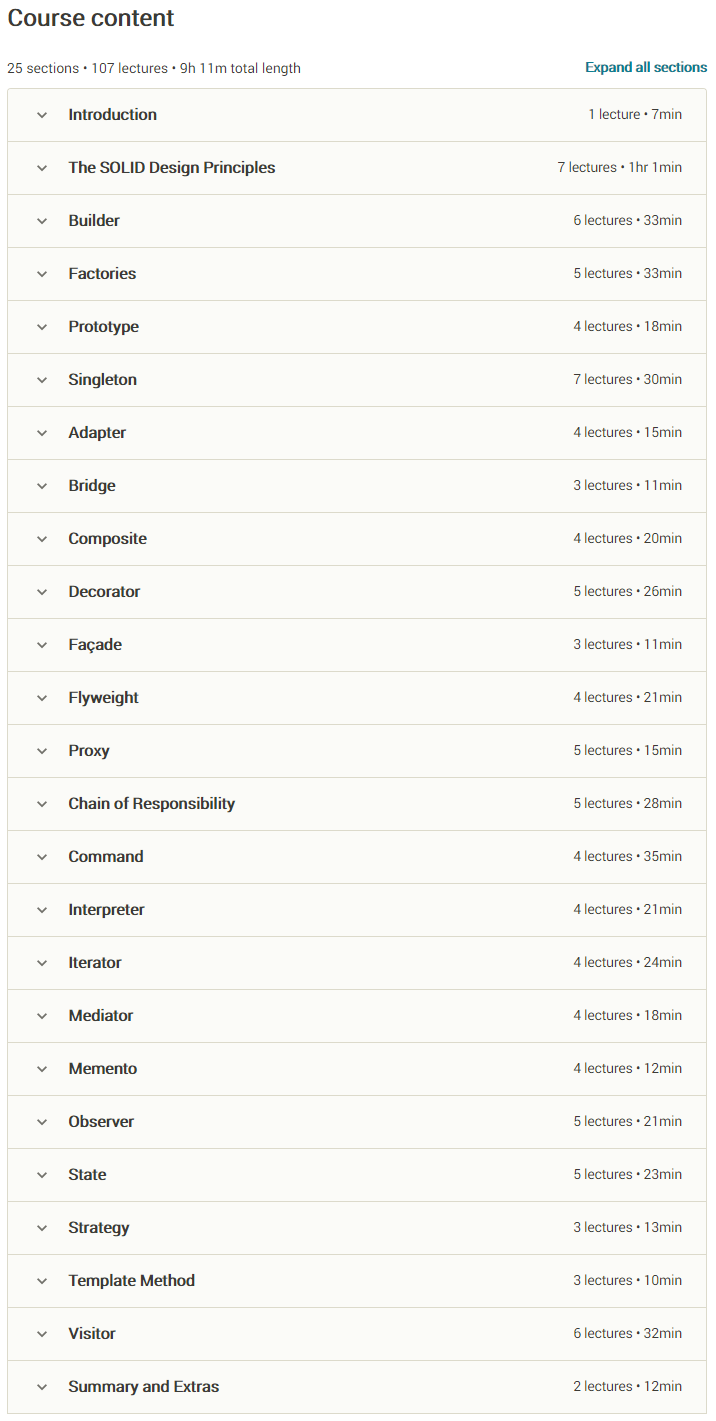Click the Summary and Extras heading
The image size is (716, 1421).
143,1387
